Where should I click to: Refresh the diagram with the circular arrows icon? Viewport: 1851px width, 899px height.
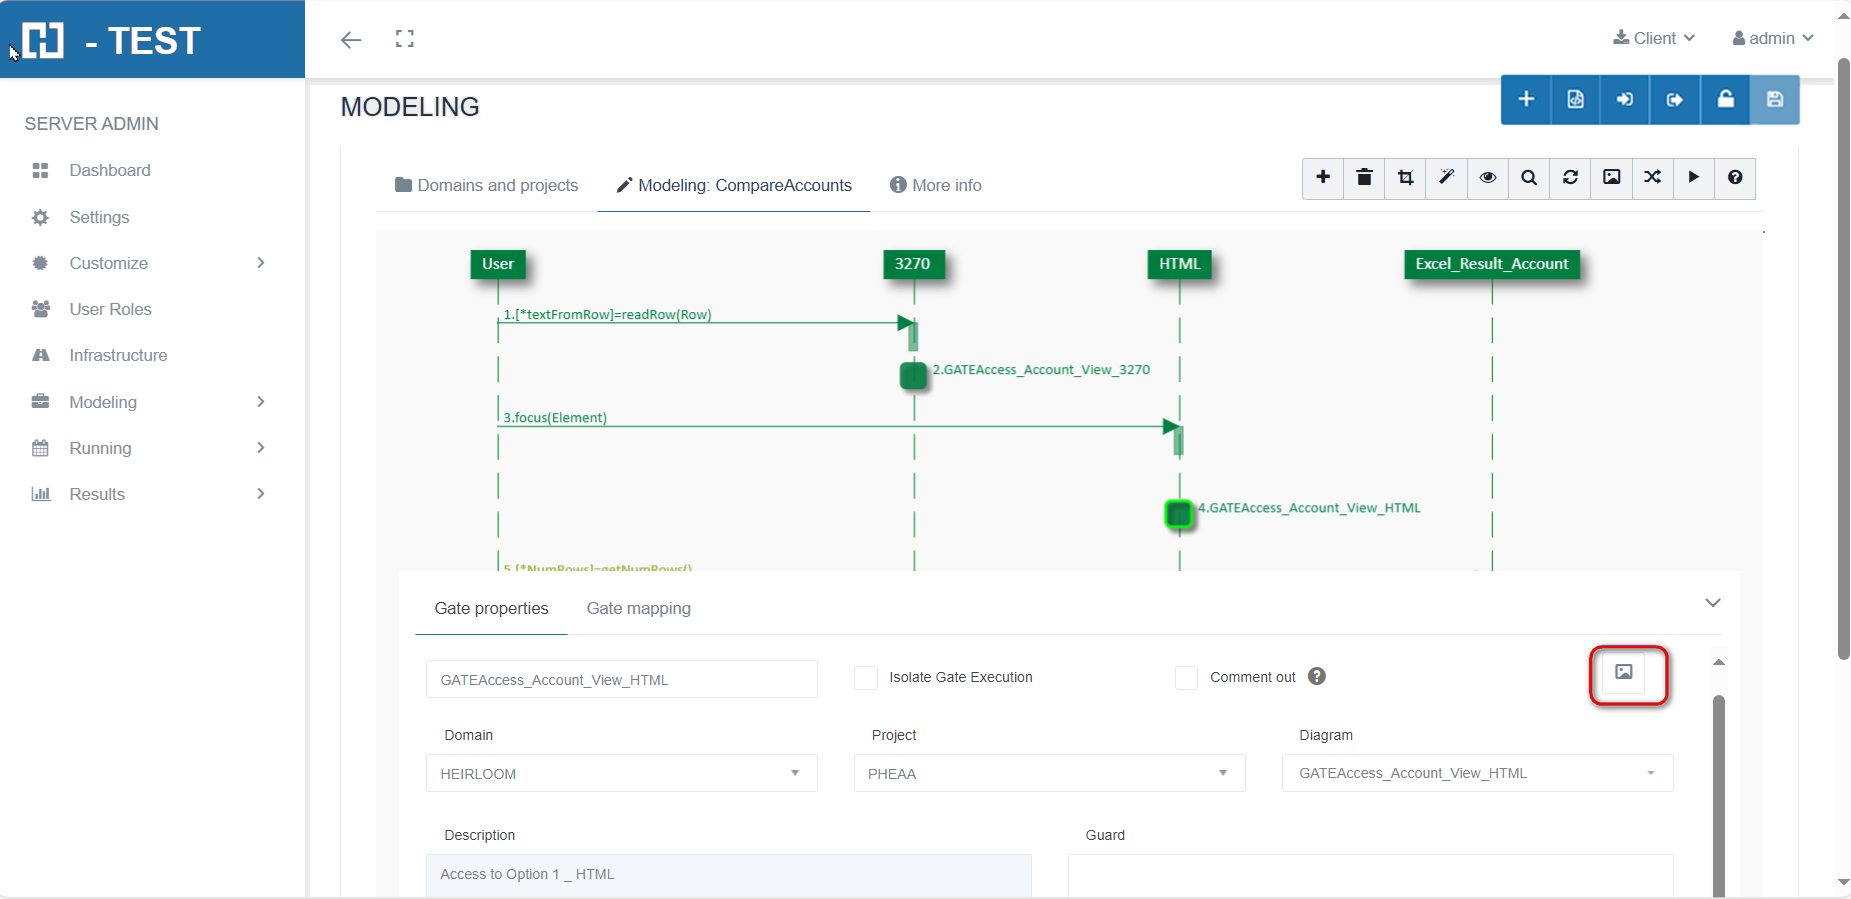[x=1570, y=178]
